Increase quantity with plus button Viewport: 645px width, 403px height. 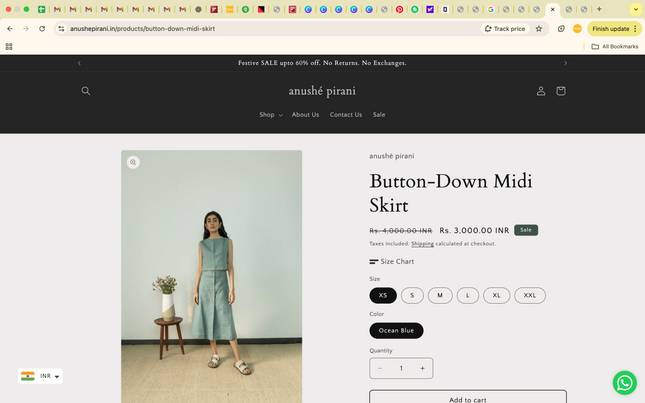point(422,368)
